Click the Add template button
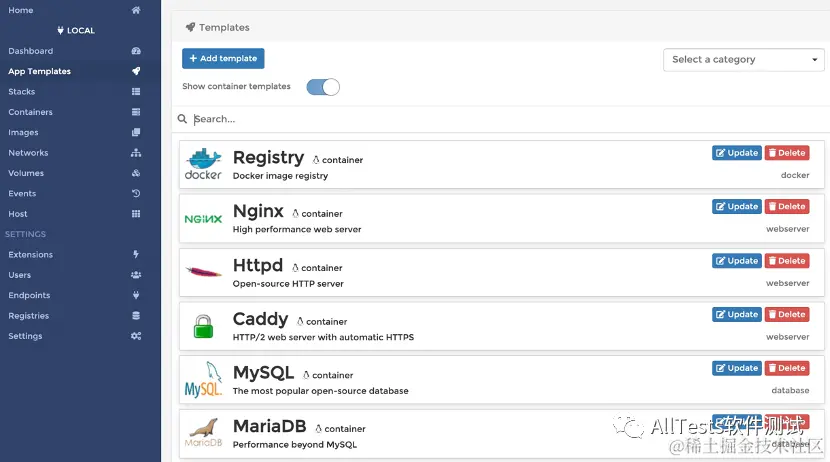The image size is (830, 462). (x=223, y=58)
